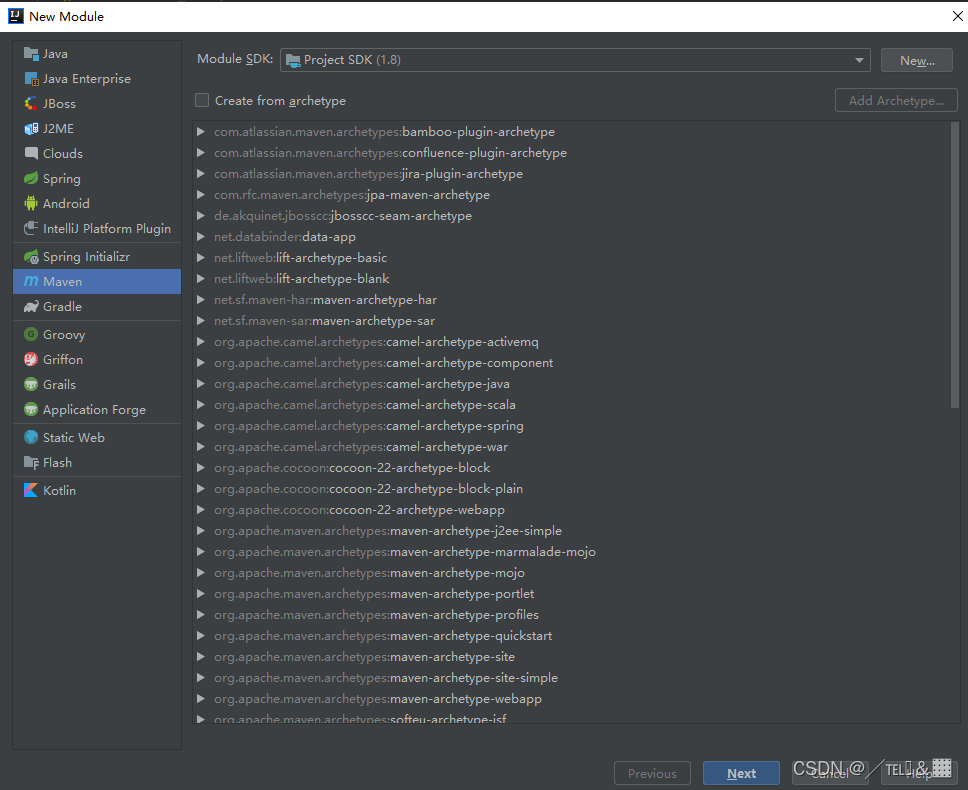968x790 pixels.
Task: Select the Maven module type icon
Action: click(x=34, y=281)
